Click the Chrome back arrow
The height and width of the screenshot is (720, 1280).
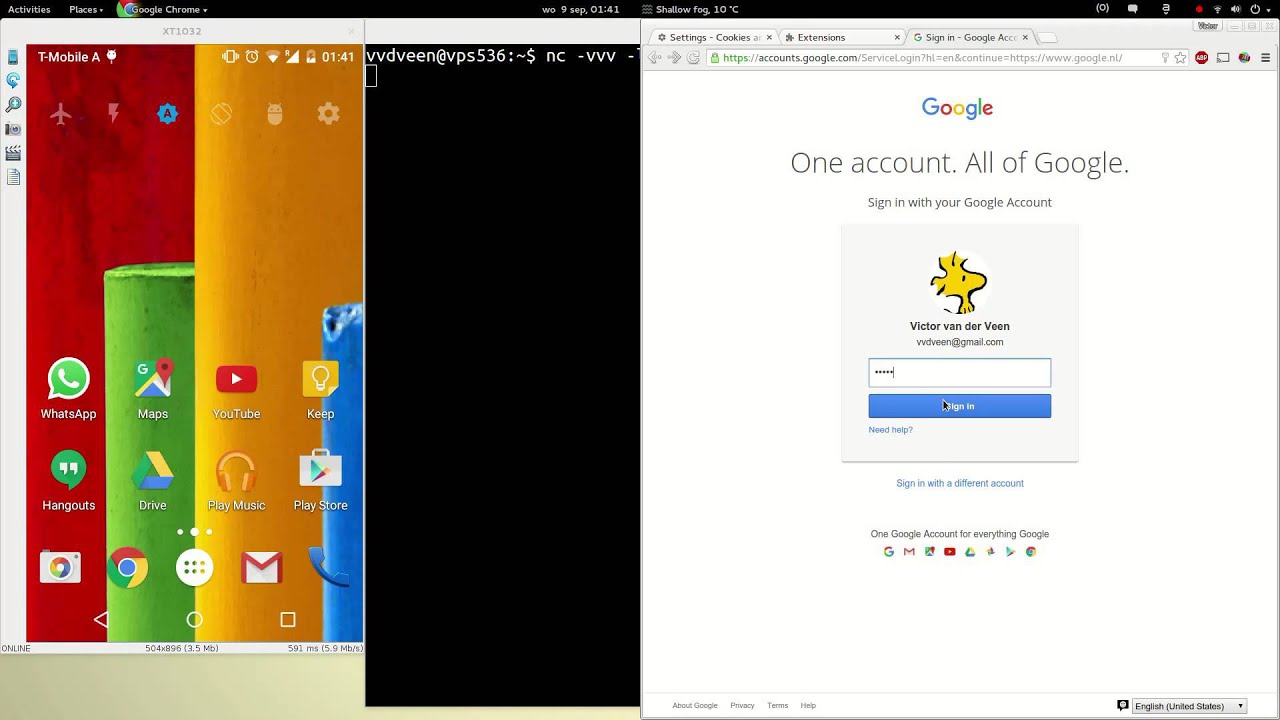[655, 58]
